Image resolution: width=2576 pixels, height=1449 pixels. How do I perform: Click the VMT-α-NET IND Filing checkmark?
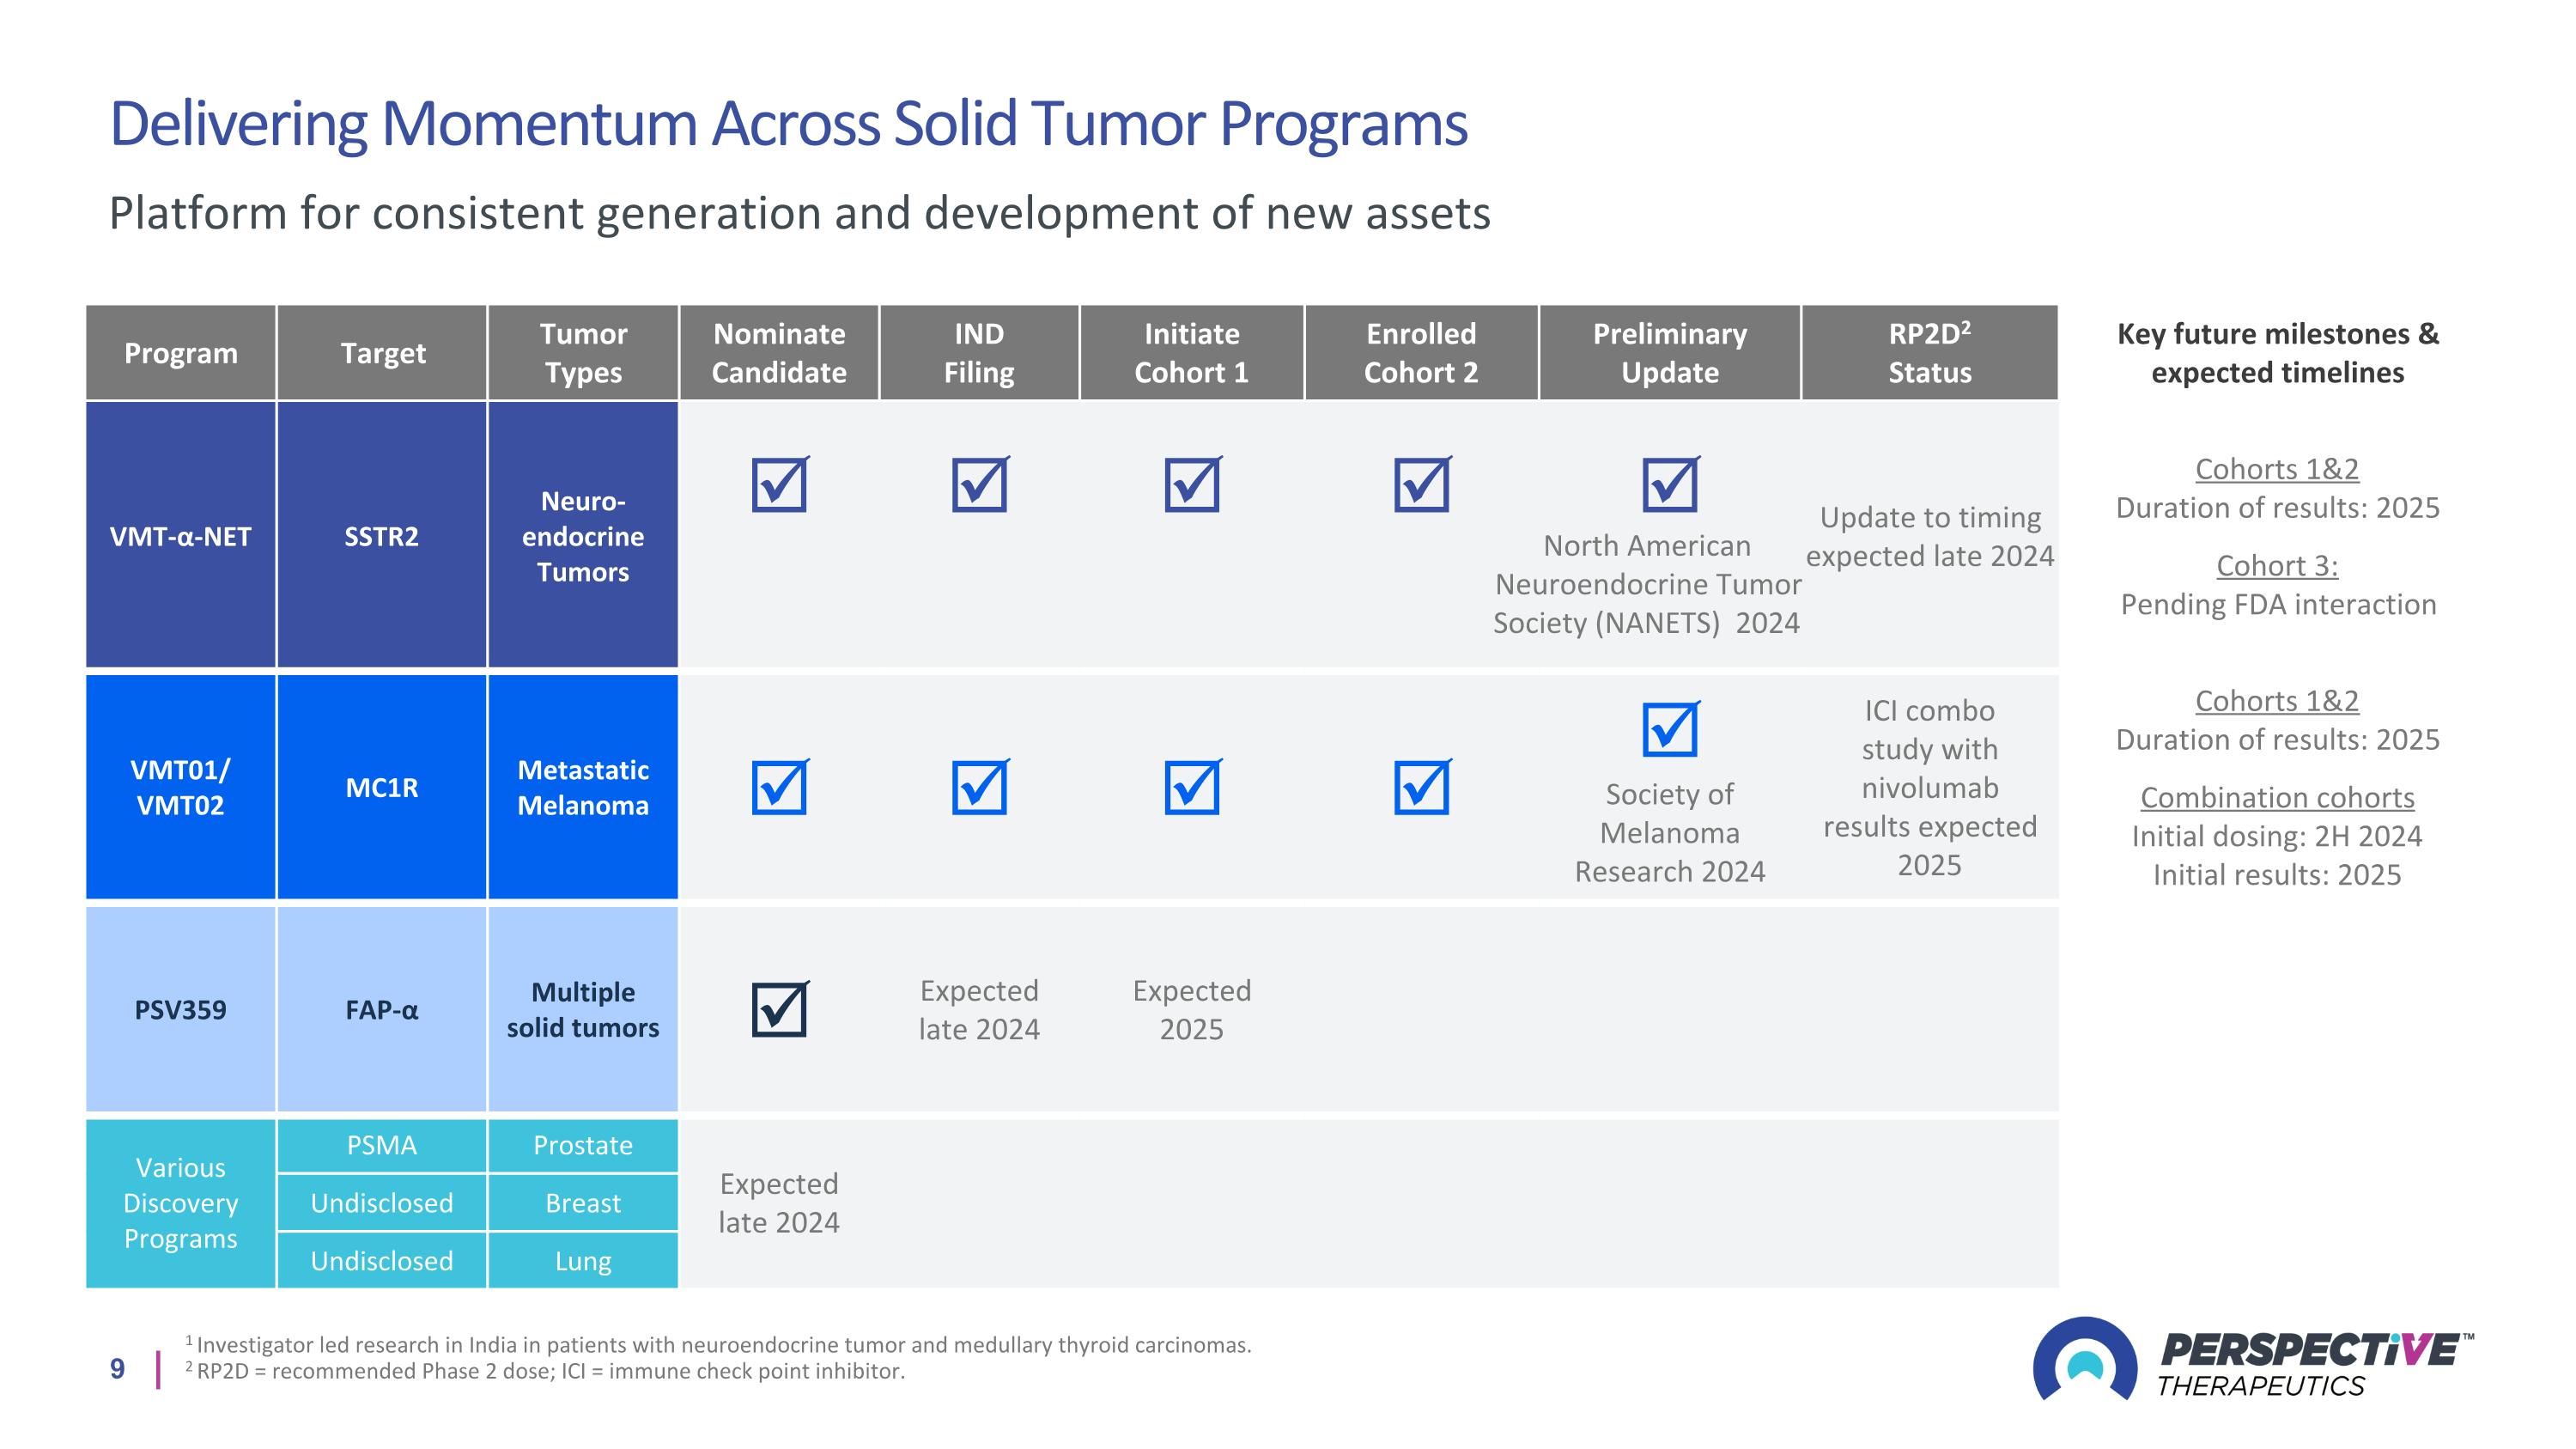[x=980, y=484]
